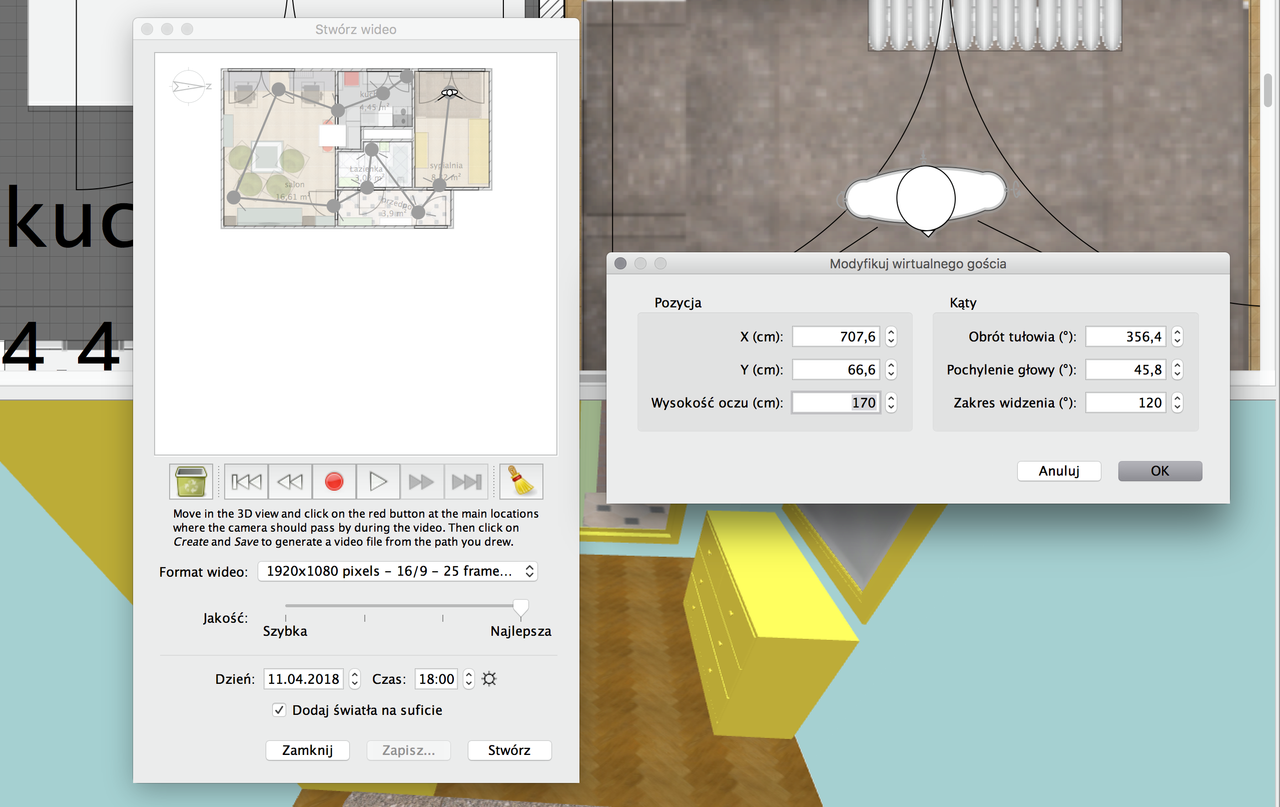
Task: Click the Stwórz button
Action: pyautogui.click(x=509, y=750)
